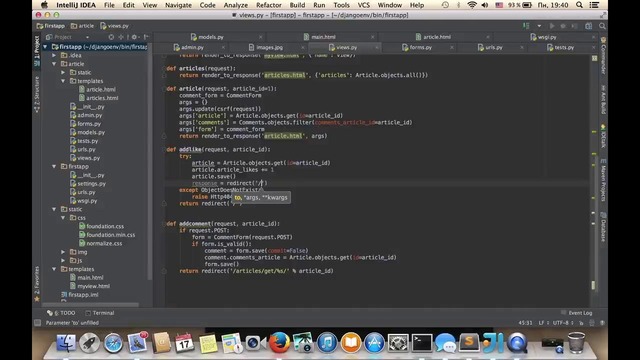Open Project panel settings gear icon
This screenshot has height=360, width=640.
tap(134, 37)
